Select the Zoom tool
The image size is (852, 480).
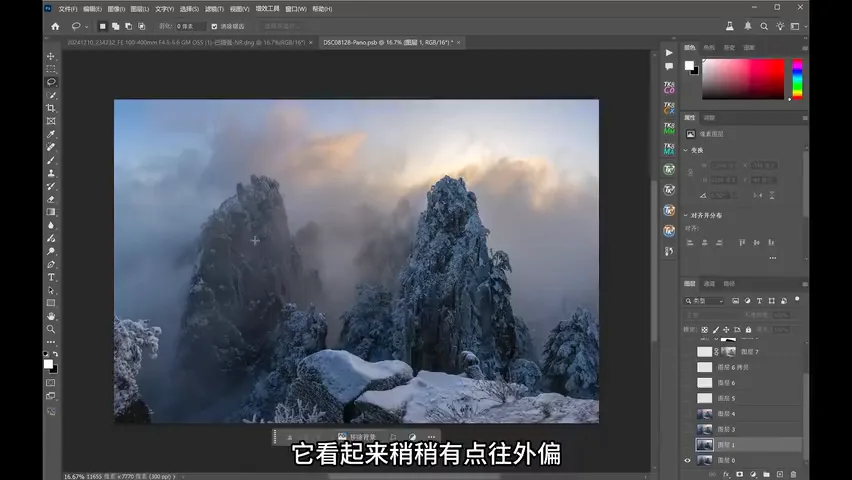51,329
